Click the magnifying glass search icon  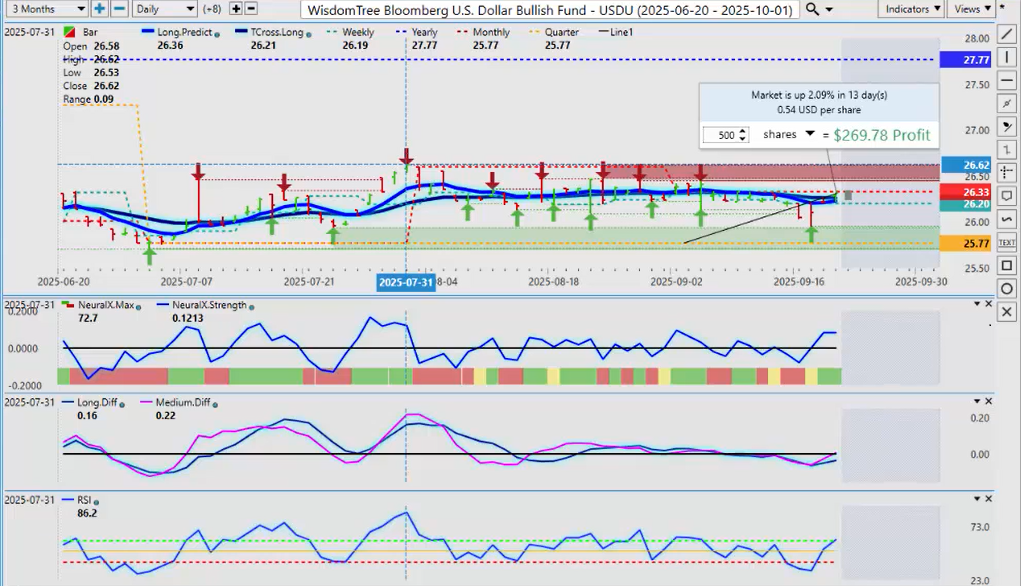[x=813, y=9]
